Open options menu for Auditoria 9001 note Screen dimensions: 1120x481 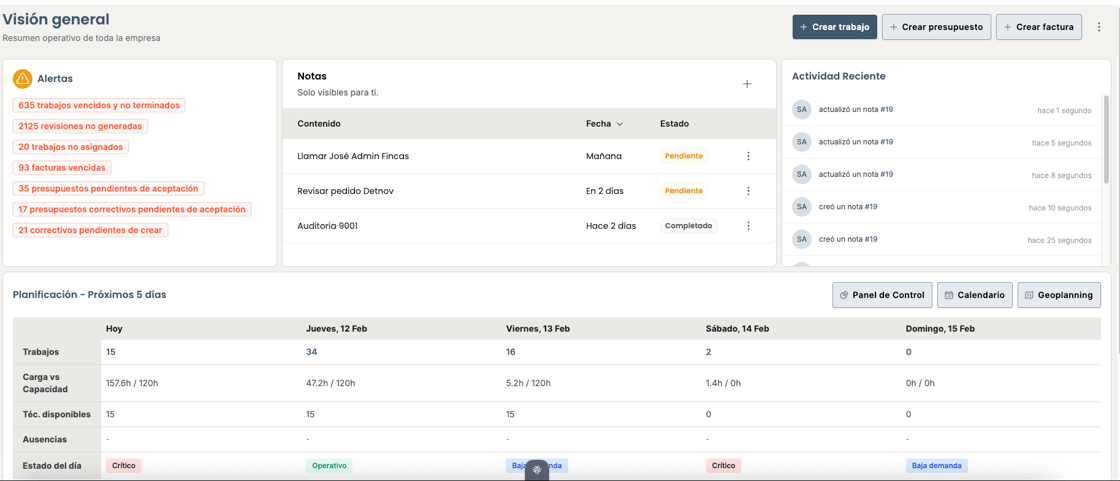[748, 226]
